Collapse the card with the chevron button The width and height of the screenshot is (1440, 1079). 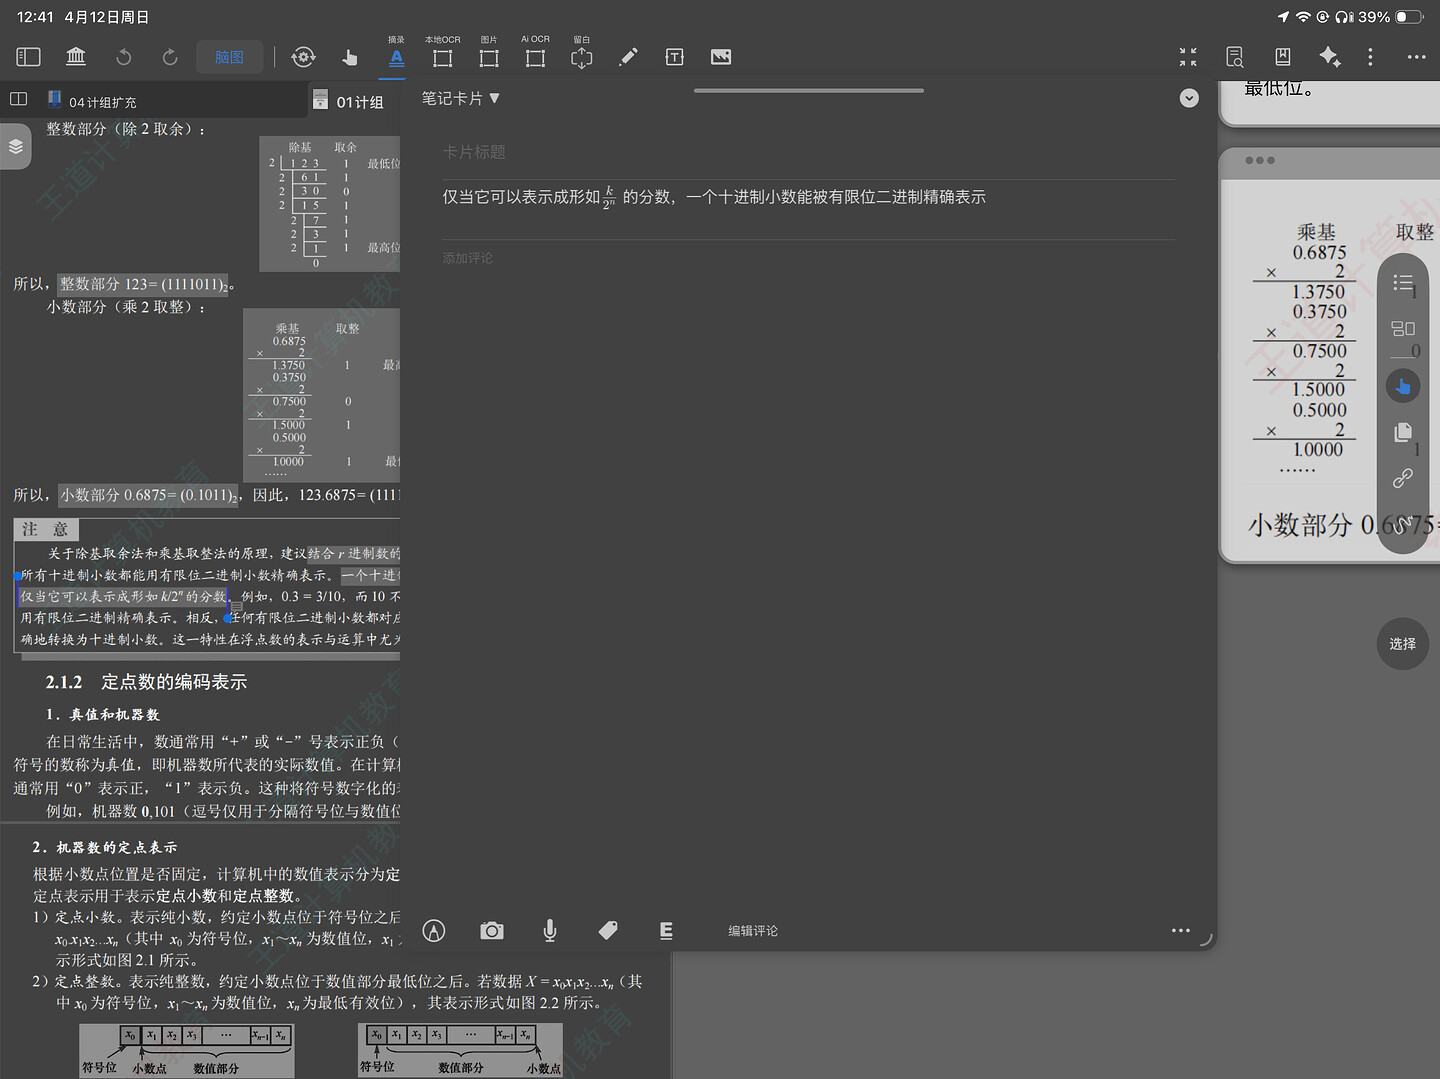(1188, 98)
